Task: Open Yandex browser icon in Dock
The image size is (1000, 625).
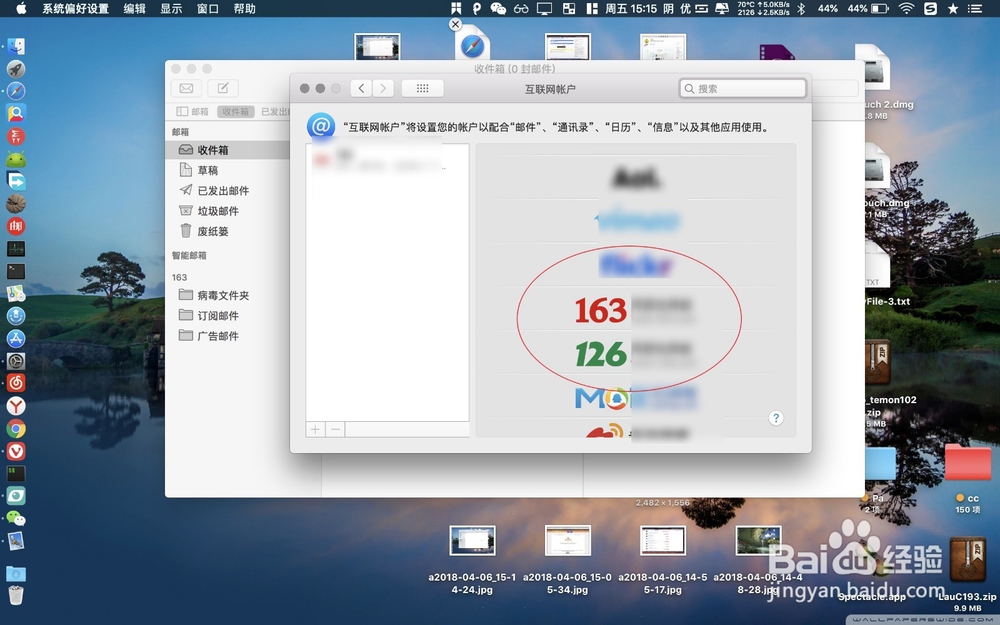Action: (16, 406)
